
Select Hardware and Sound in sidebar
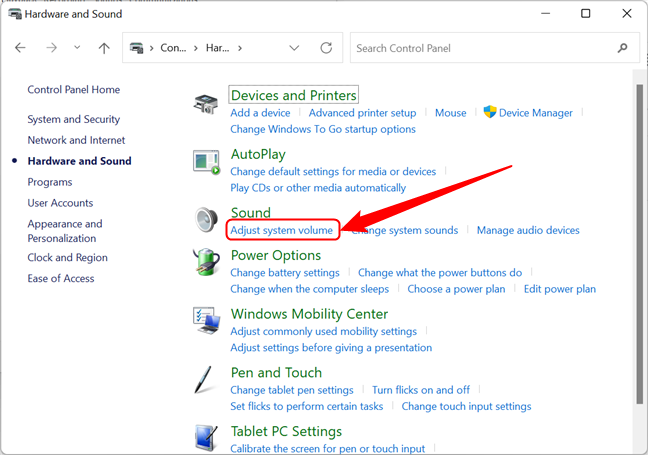(79, 161)
